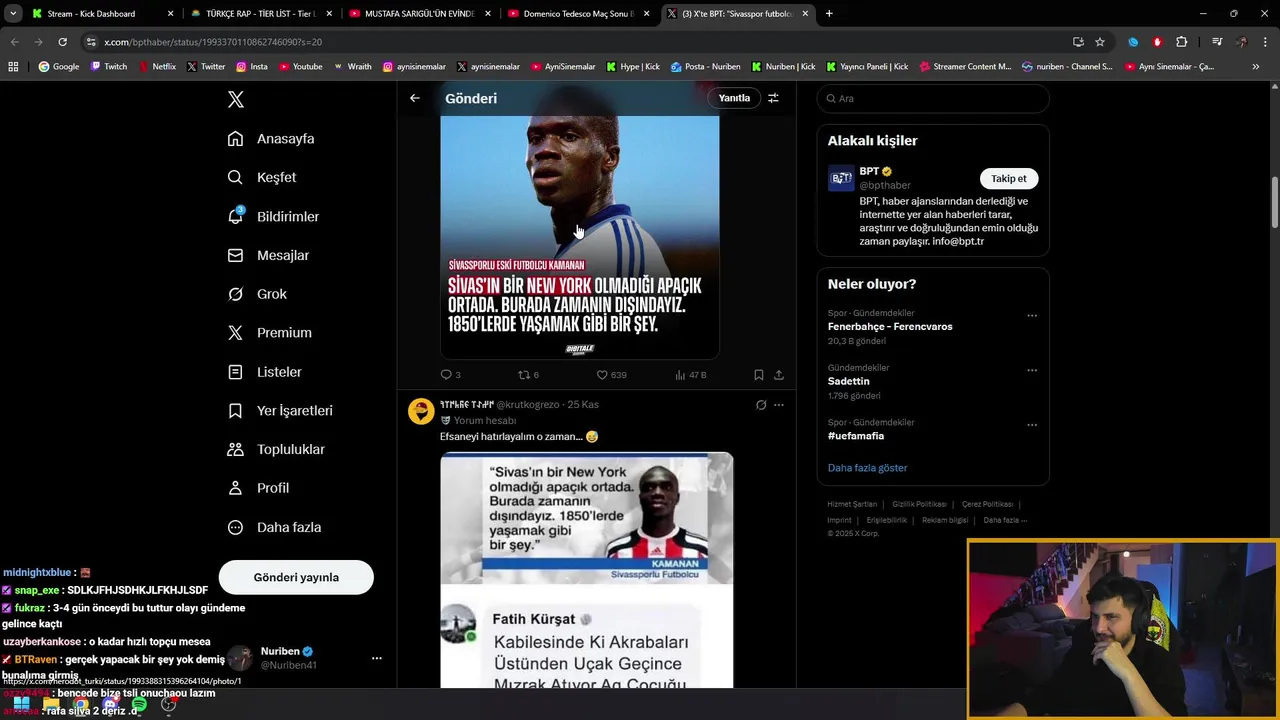The width and height of the screenshot is (1280, 720).
Task: Click the Gönderi yayınla button
Action: tap(296, 577)
